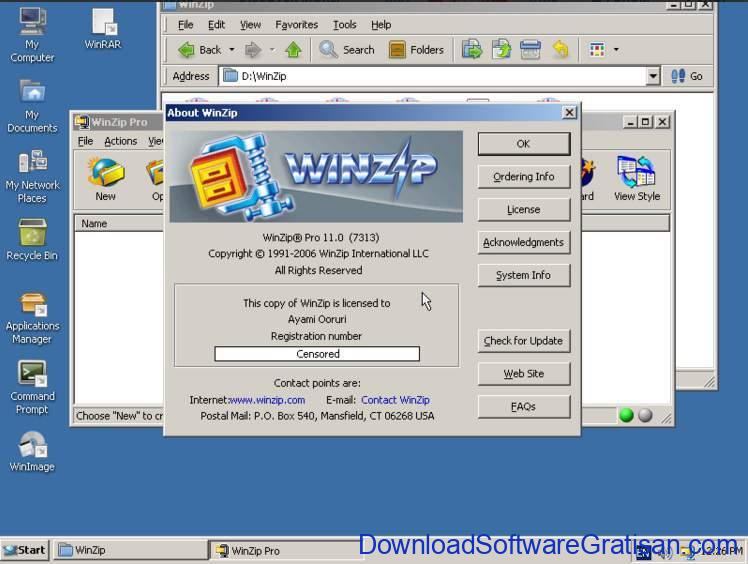Screen dimensions: 748x564
Task: Open File menu in WinZip Pro window
Action: click(85, 141)
